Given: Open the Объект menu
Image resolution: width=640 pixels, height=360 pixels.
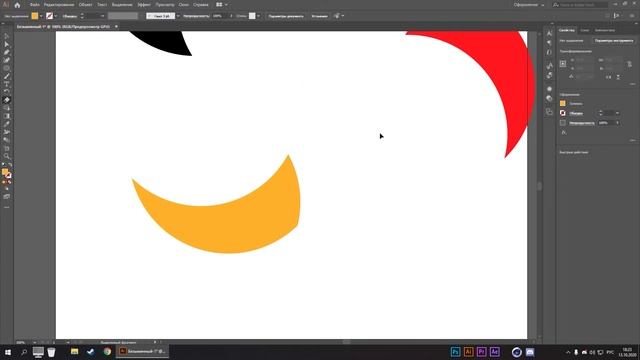Looking at the screenshot, I should [85, 5].
